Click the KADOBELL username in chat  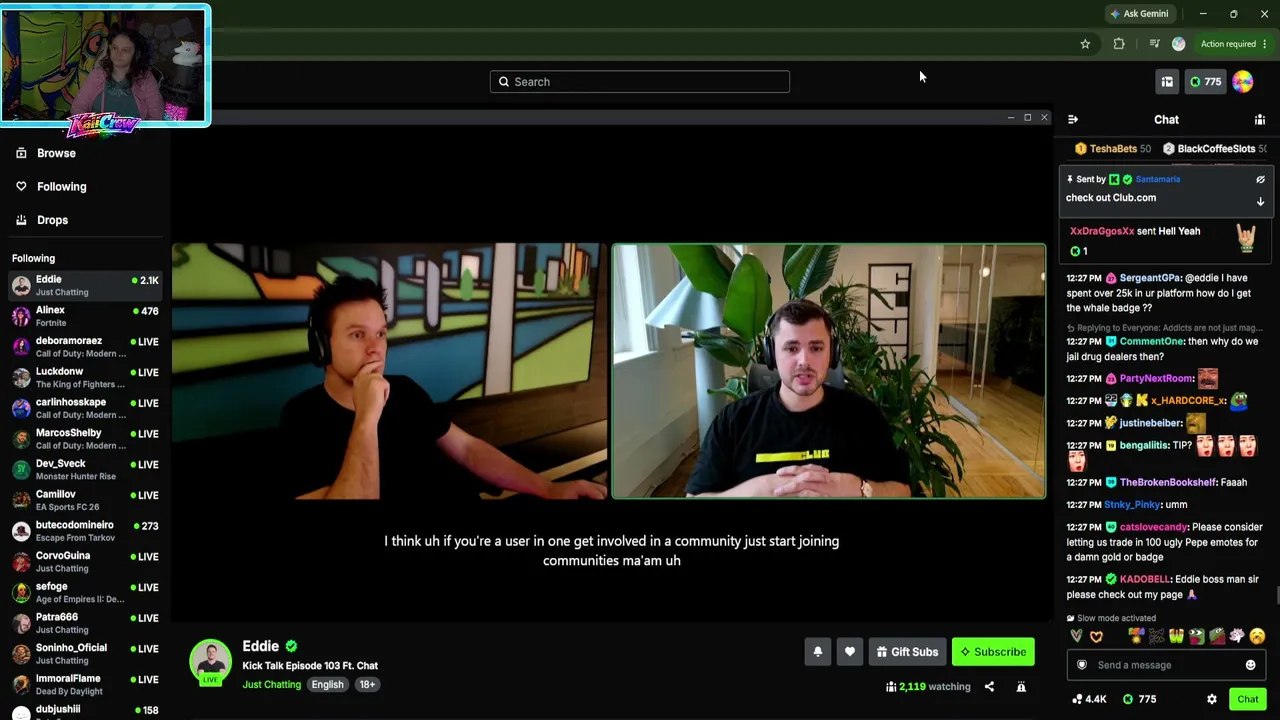(x=1147, y=580)
